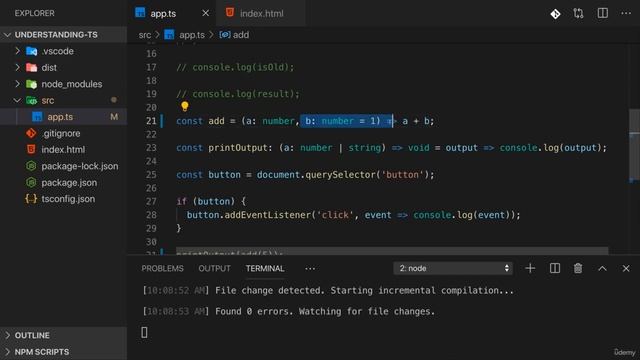Image resolution: width=640 pixels, height=360 pixels.
Task: Close the app.ts tab
Action: tap(206, 13)
